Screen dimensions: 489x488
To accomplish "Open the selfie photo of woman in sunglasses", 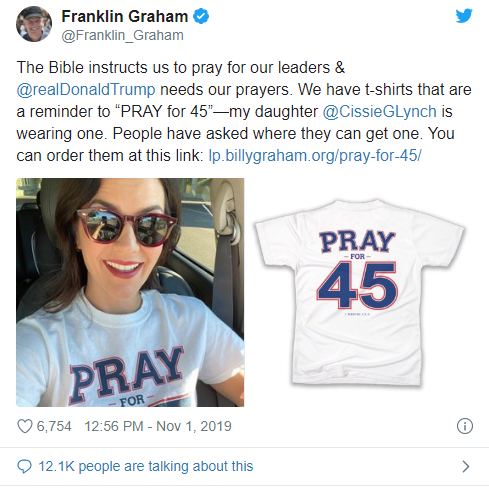I will coord(130,292).
